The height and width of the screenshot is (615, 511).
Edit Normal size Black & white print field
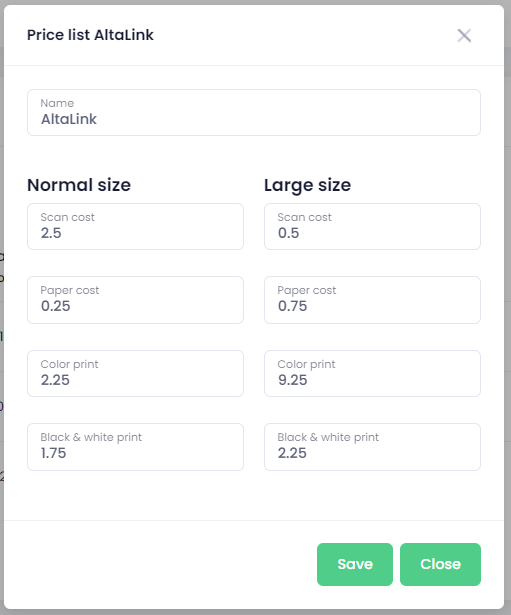[135, 447]
